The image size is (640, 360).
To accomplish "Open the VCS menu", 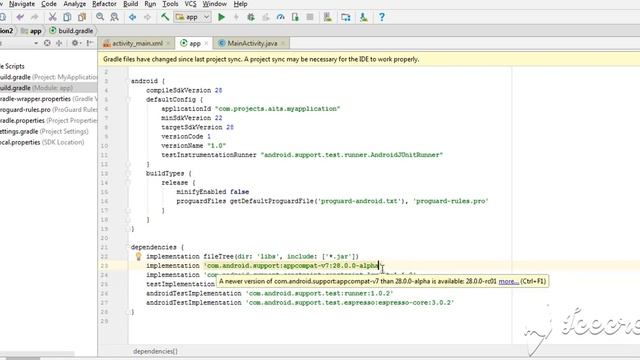I will (191, 4).
